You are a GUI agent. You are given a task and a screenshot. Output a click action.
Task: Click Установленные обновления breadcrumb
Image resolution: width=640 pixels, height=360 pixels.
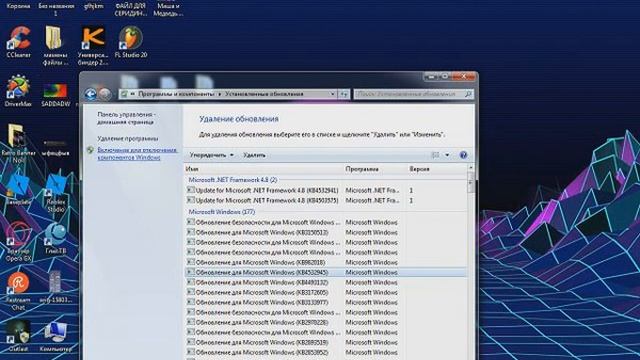[x=264, y=94]
